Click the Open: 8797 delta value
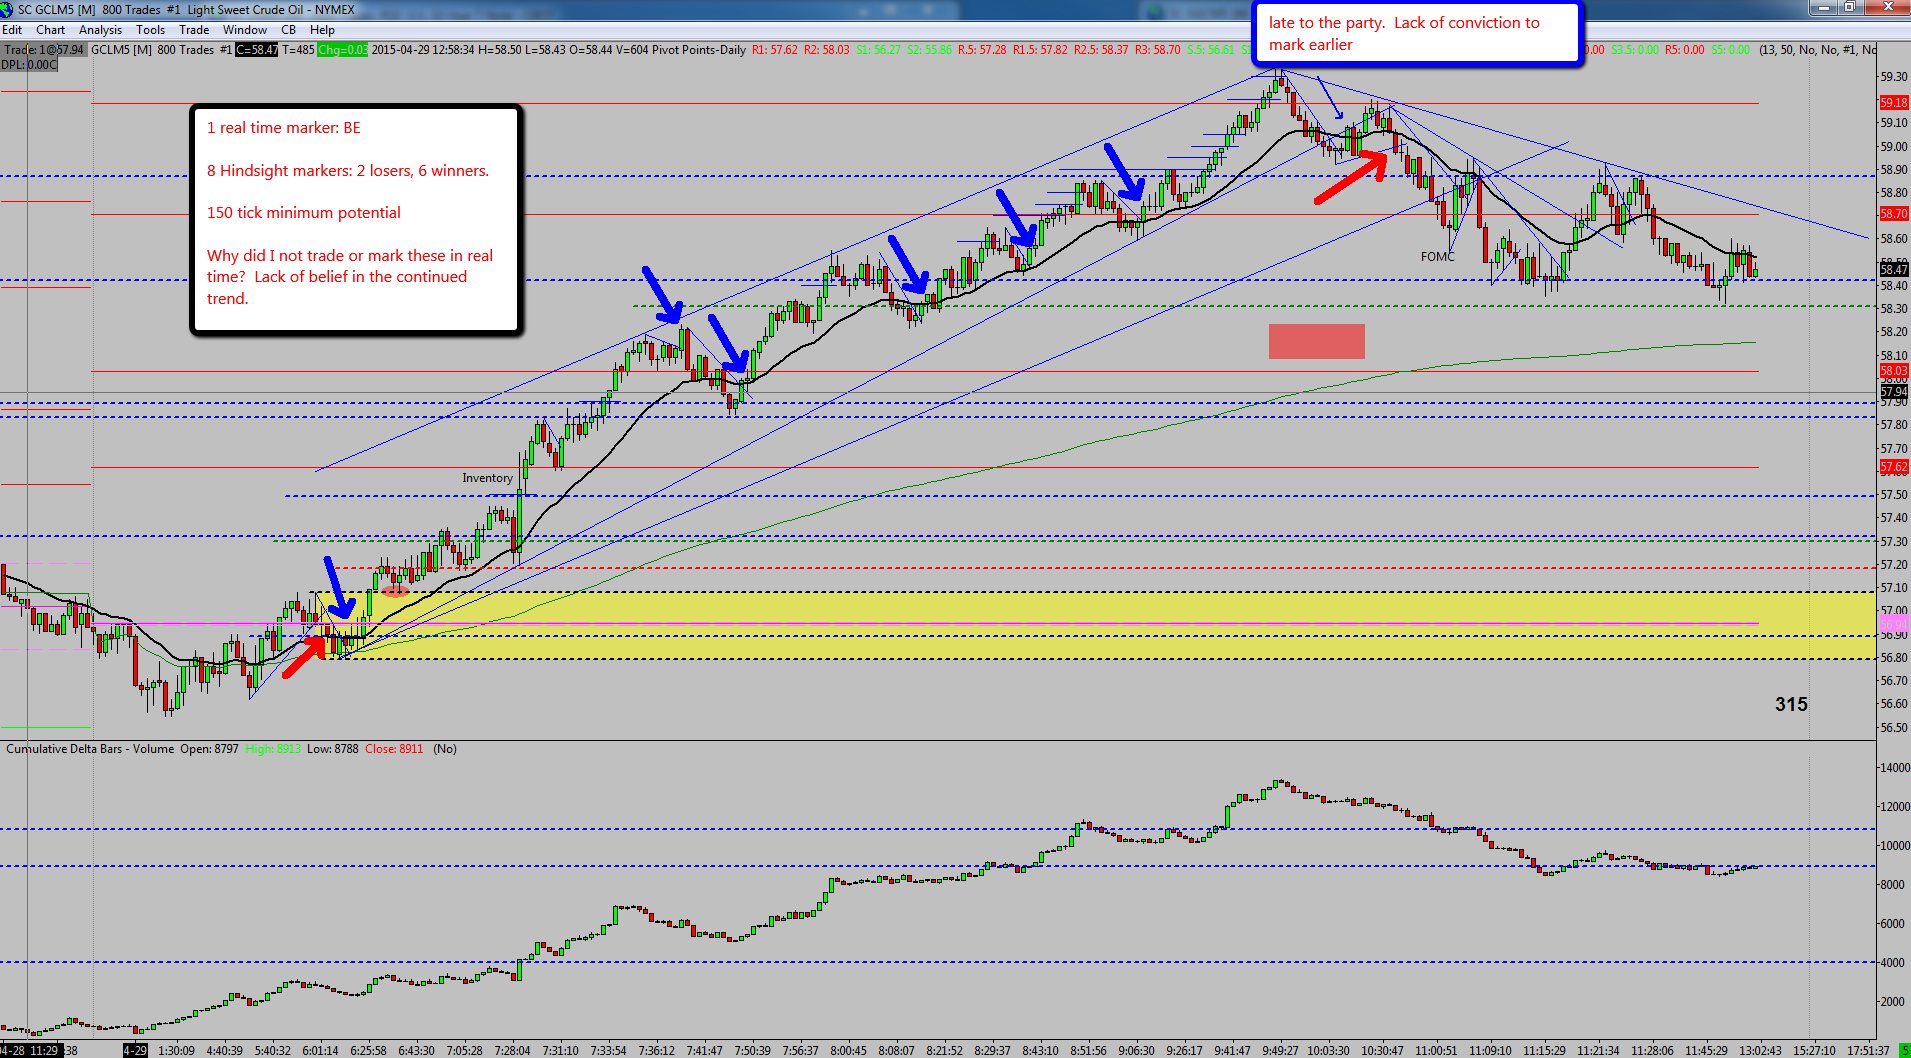The width and height of the screenshot is (1911, 1058). pyautogui.click(x=209, y=749)
